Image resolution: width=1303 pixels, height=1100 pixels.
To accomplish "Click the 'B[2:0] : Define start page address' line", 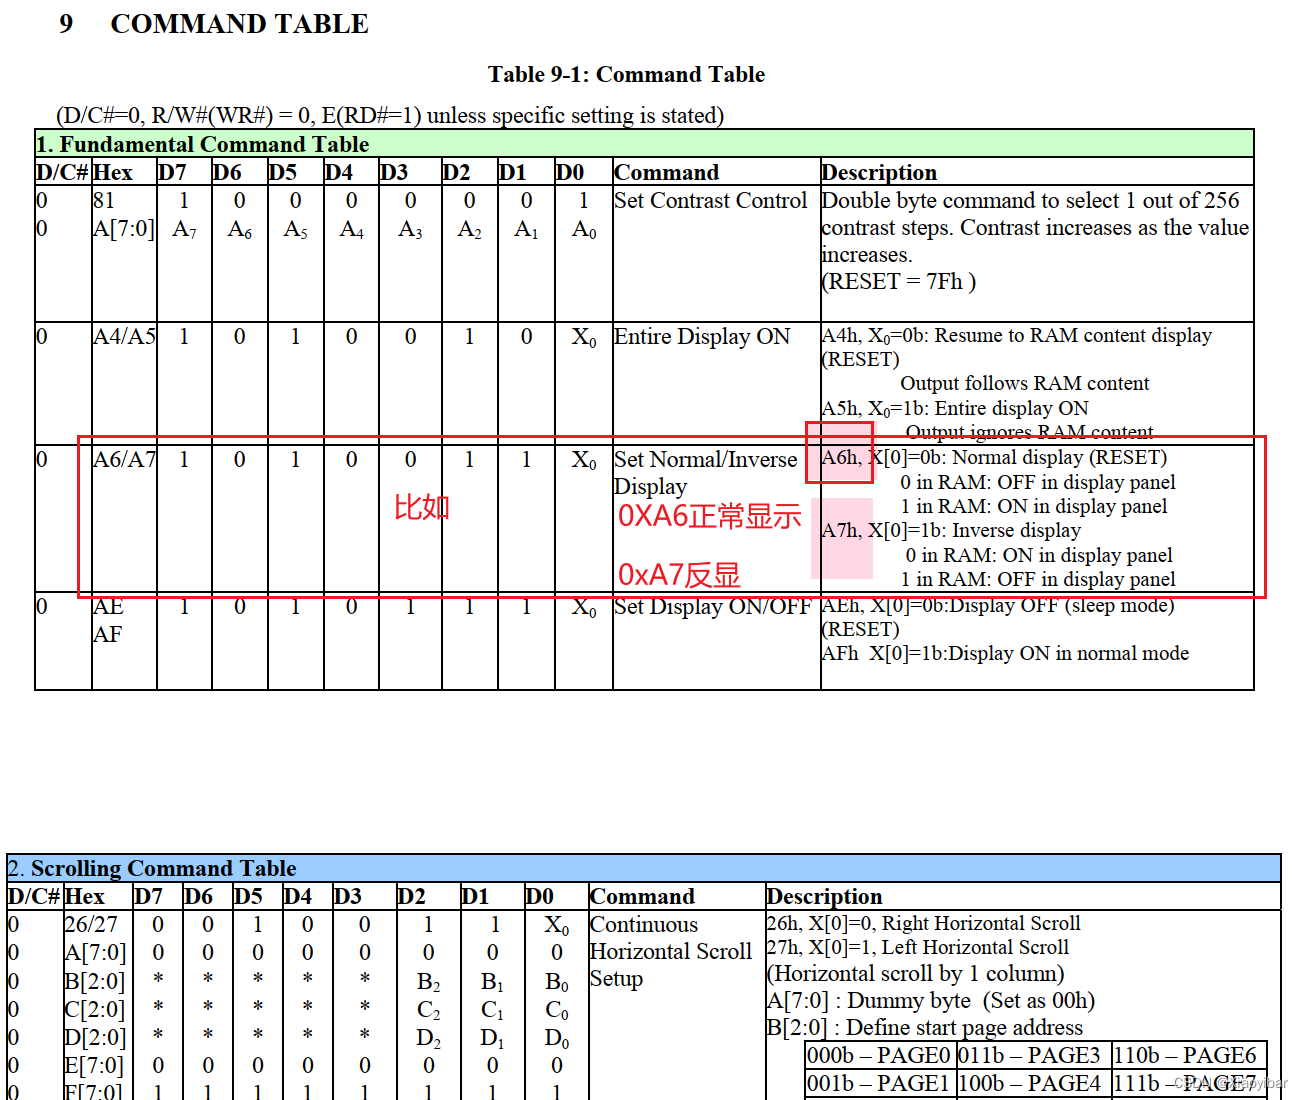I will pos(925,1028).
